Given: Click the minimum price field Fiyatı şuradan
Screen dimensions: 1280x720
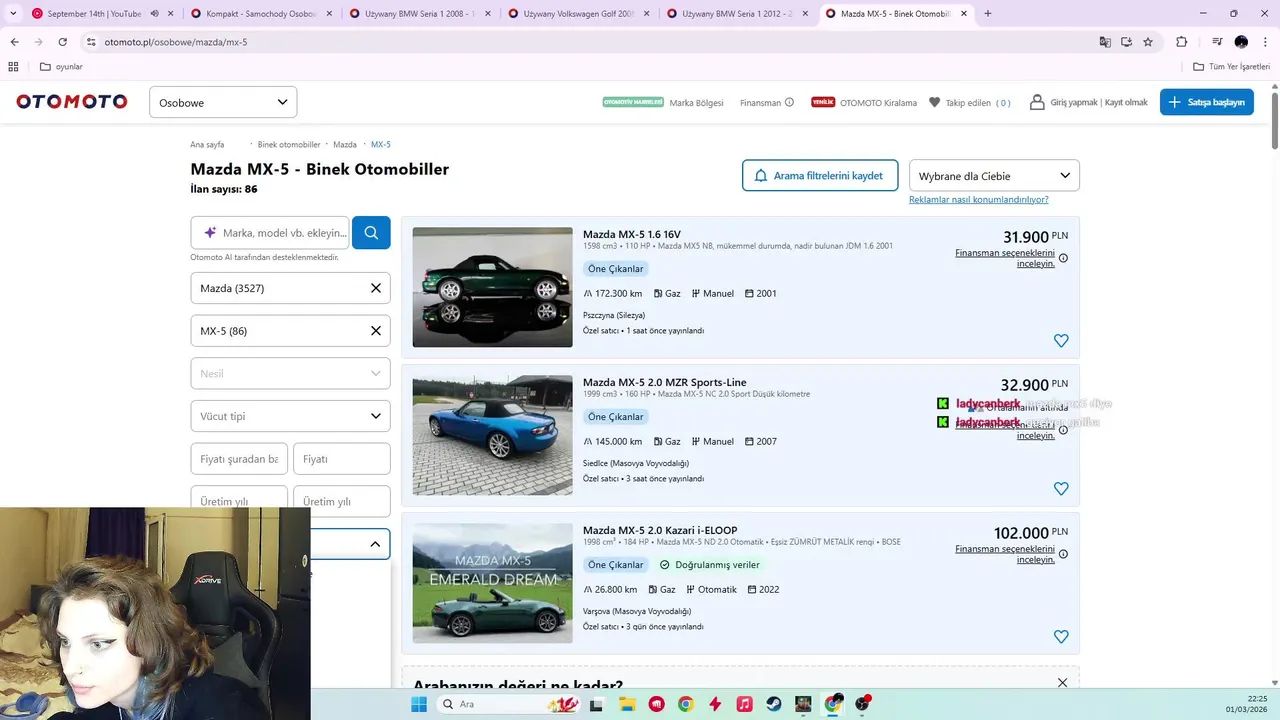Looking at the screenshot, I should click(239, 459).
